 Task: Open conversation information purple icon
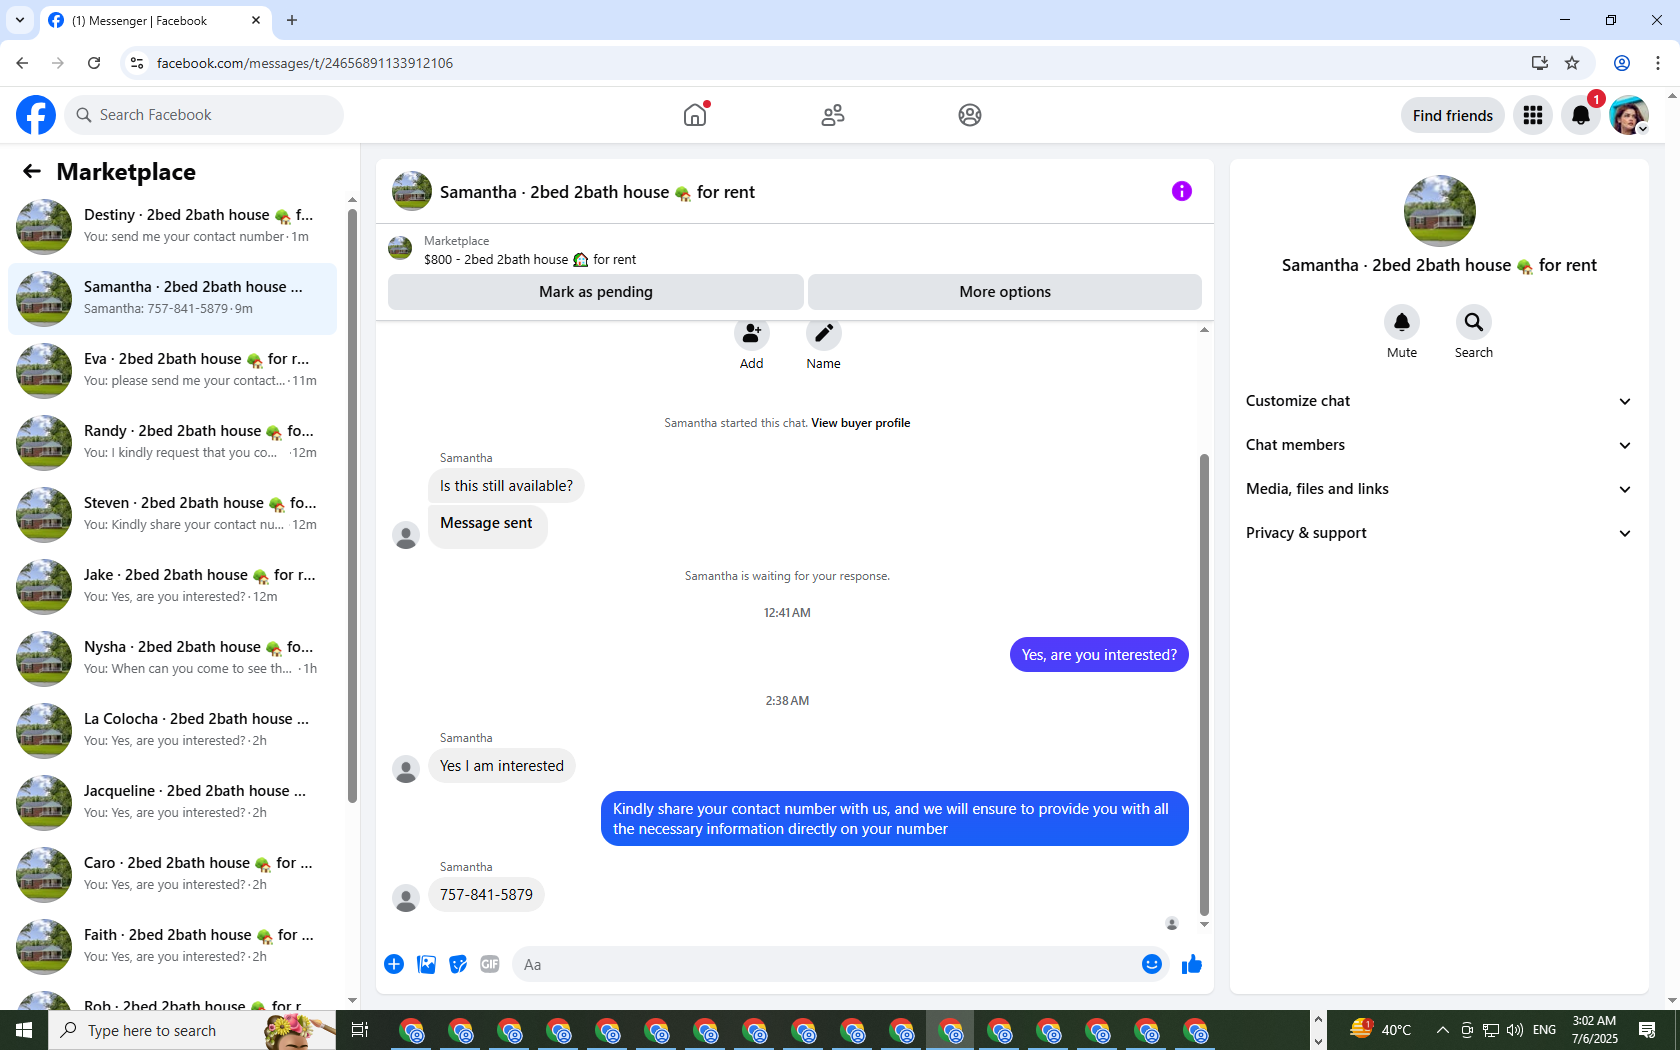click(1182, 191)
